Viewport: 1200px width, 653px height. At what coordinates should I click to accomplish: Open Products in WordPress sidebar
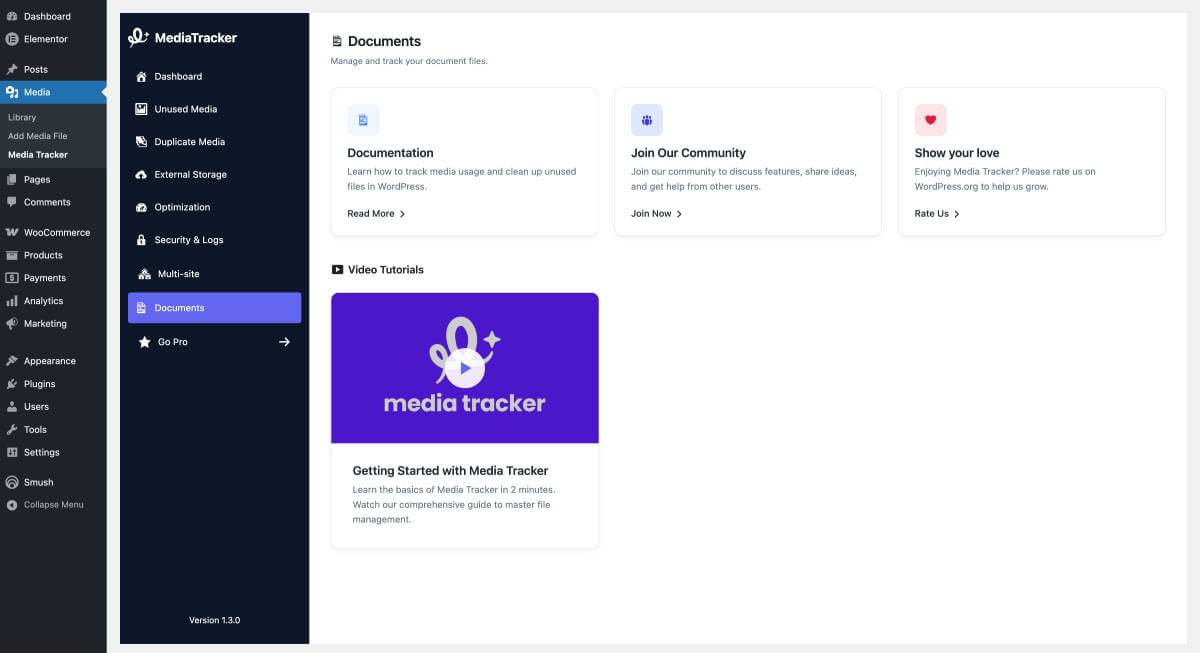[x=53, y=255]
